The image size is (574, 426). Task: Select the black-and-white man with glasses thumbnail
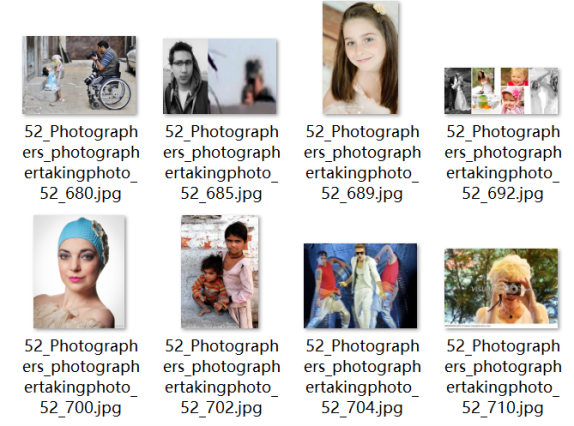point(220,76)
